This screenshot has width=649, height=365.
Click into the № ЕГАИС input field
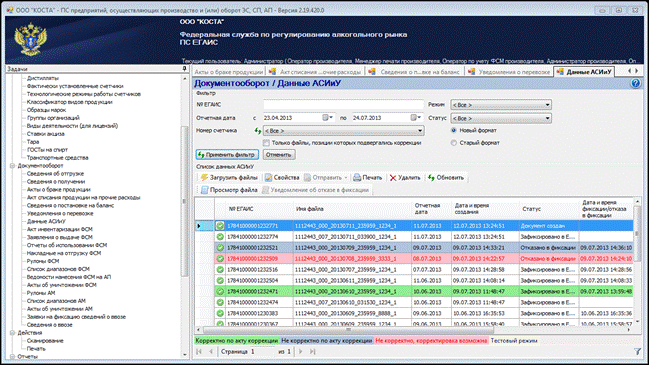point(344,105)
